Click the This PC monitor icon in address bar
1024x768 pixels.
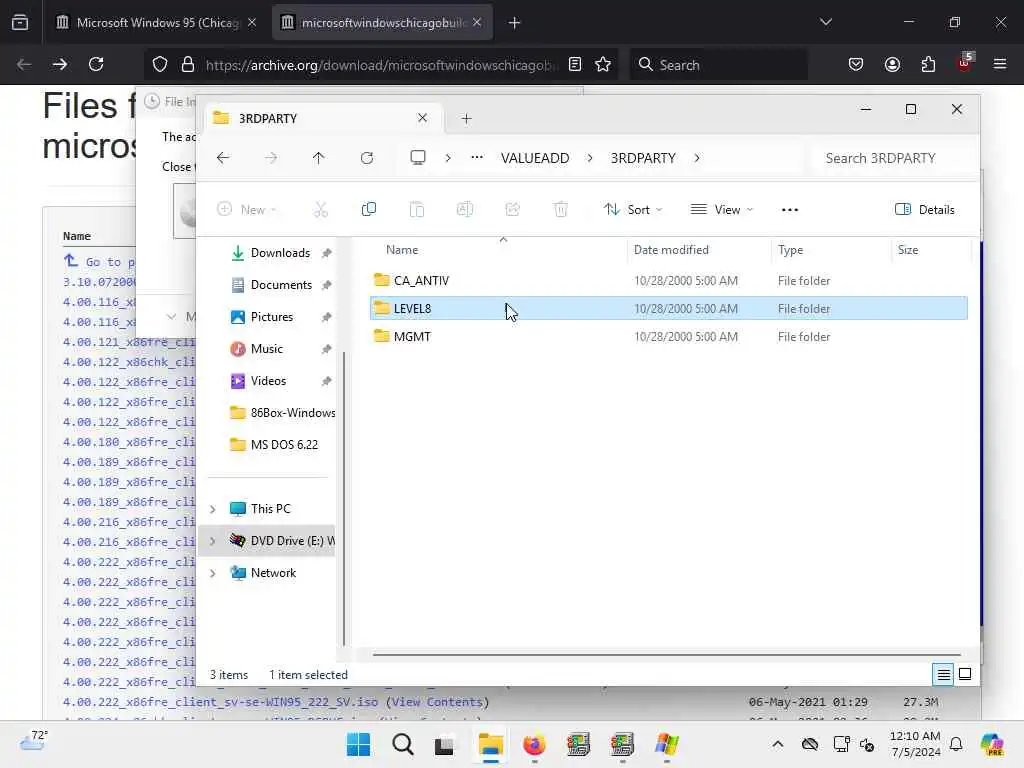click(418, 157)
